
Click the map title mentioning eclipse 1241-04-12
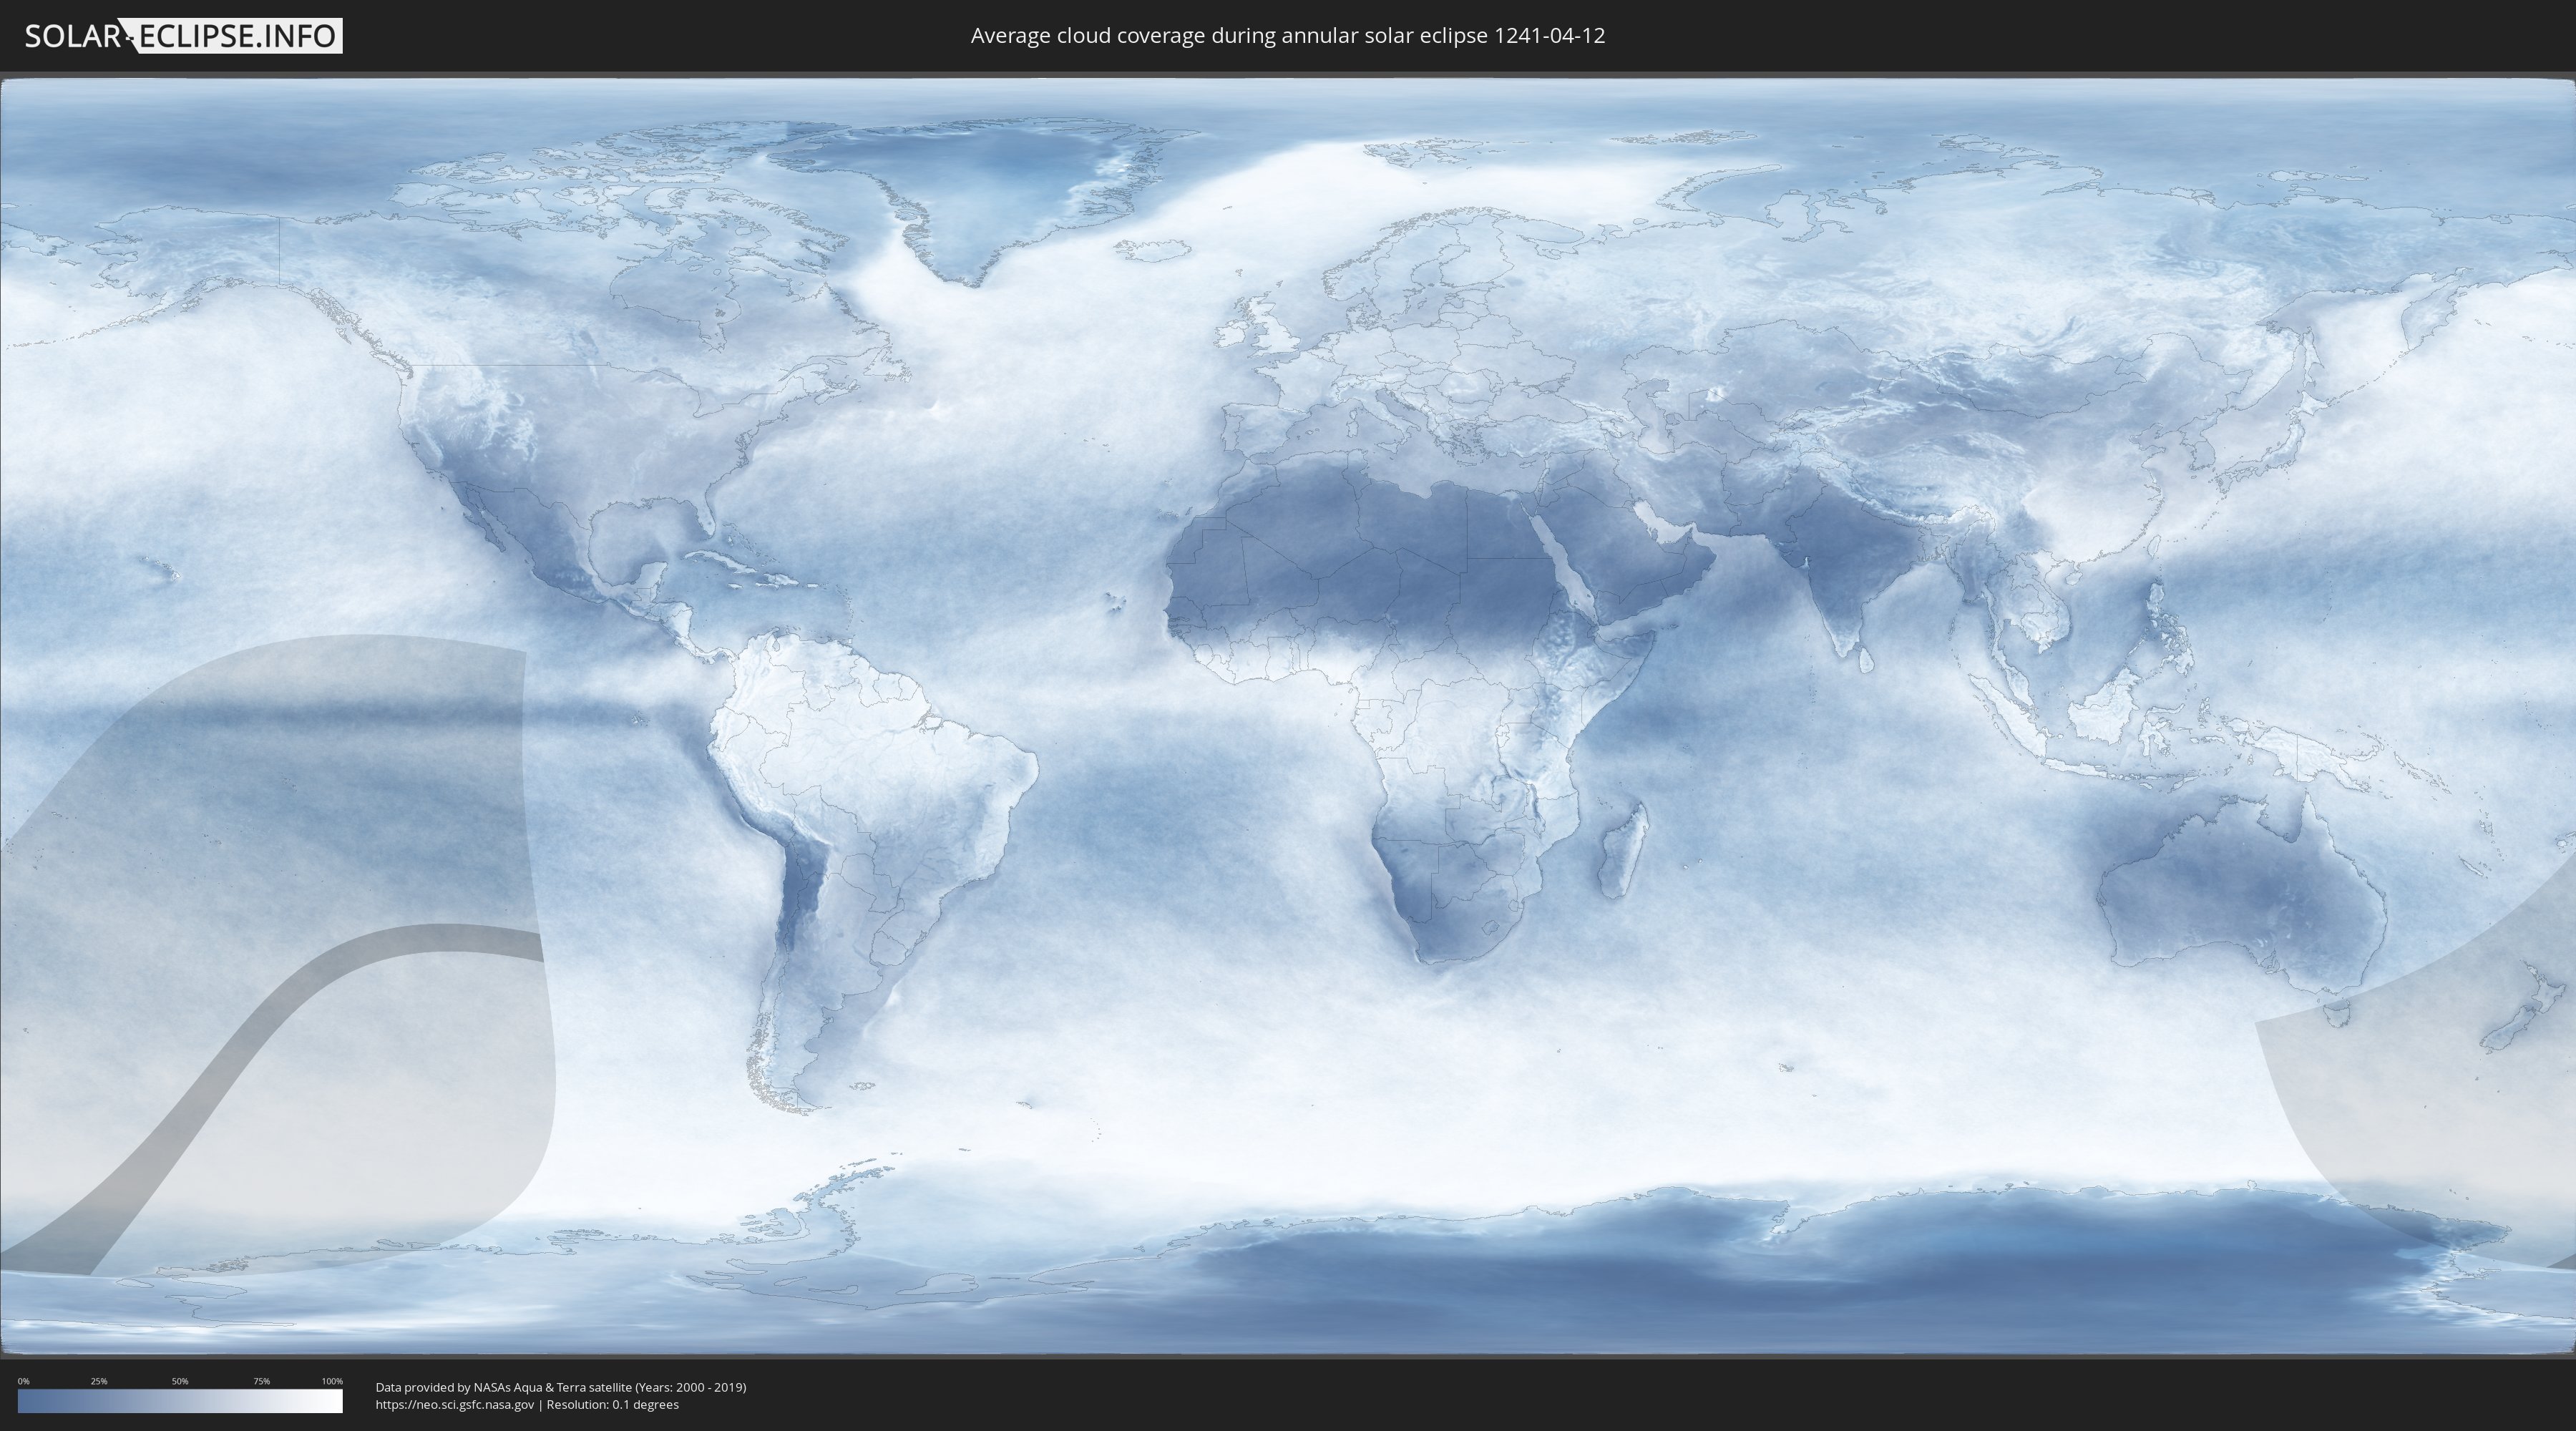[x=1287, y=36]
